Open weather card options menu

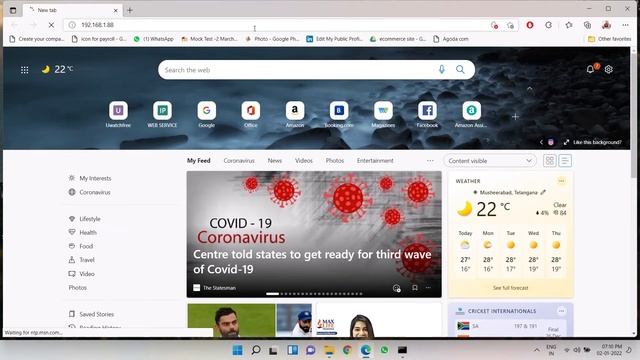click(561, 181)
